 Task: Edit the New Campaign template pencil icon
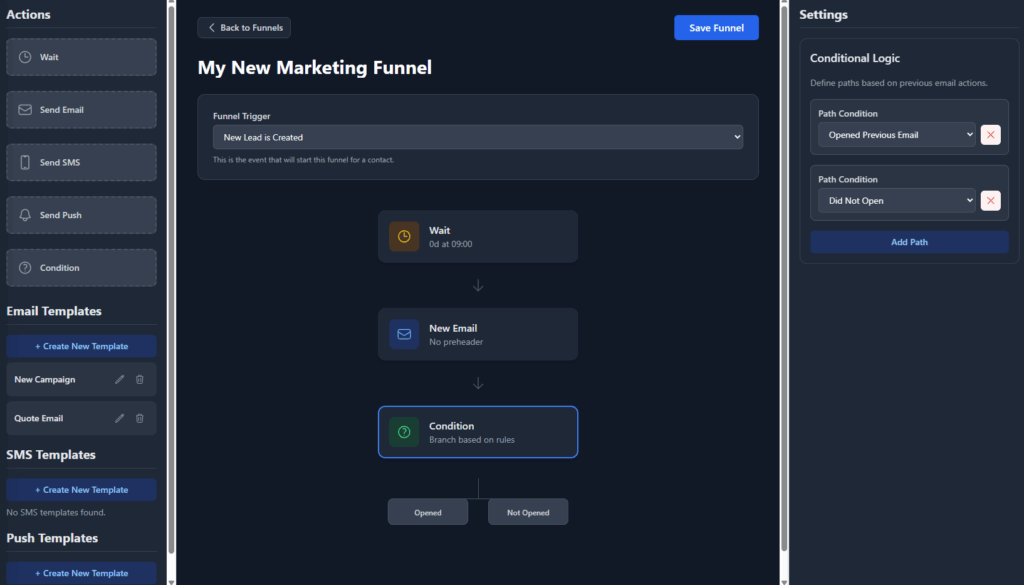point(120,380)
